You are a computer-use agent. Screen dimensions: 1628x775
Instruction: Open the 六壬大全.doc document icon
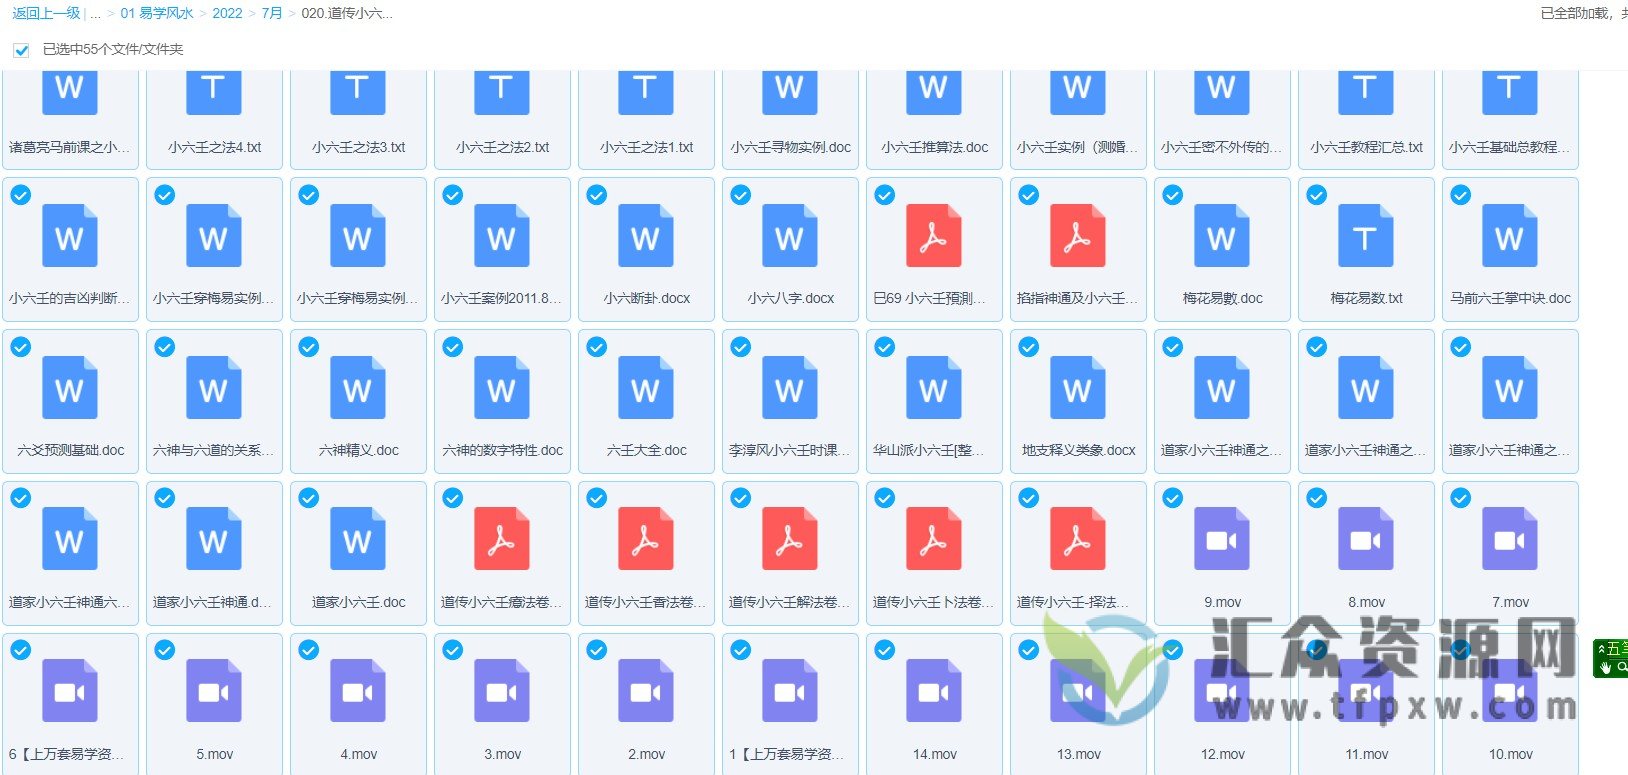(x=645, y=389)
